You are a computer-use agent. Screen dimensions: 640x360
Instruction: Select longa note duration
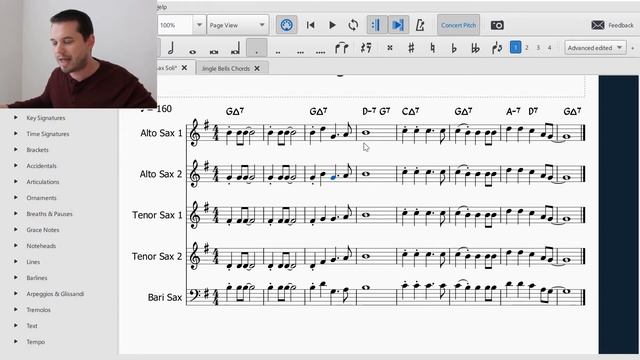[x=236, y=49]
